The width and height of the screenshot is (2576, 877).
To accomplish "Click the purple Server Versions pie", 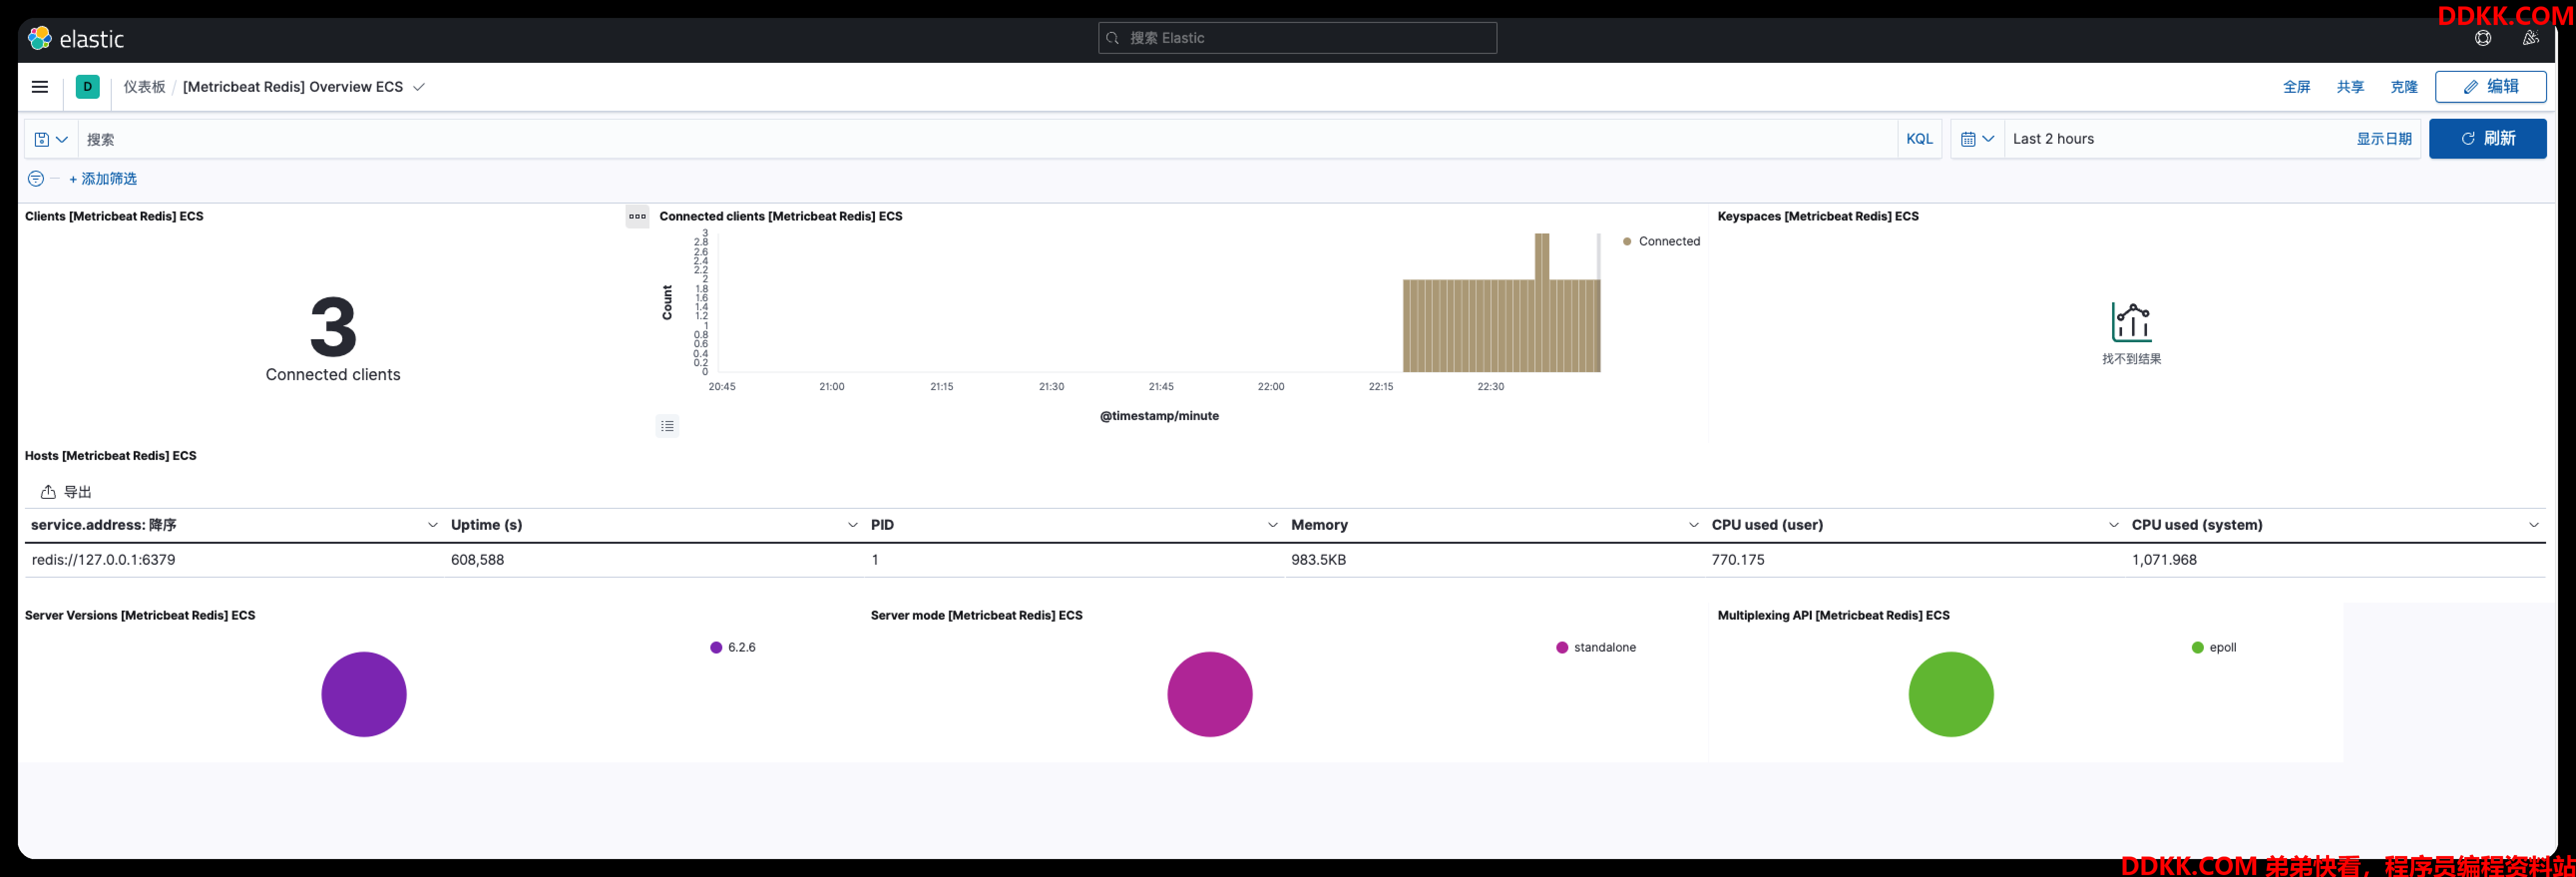I will (364, 694).
